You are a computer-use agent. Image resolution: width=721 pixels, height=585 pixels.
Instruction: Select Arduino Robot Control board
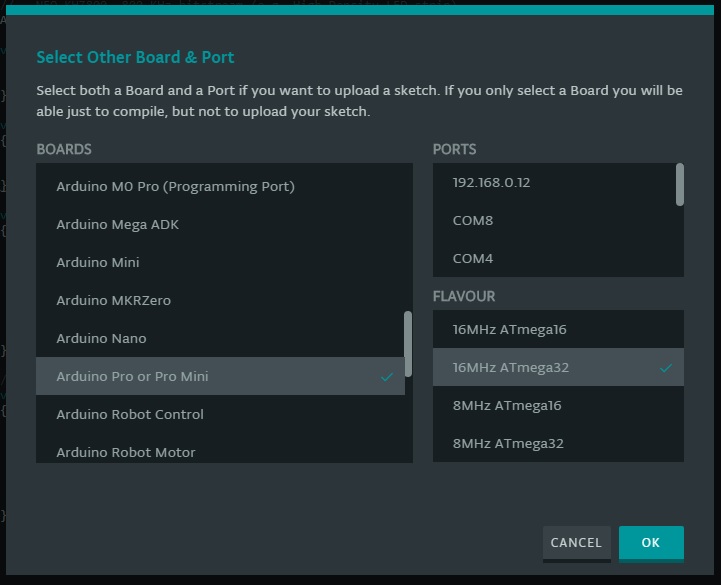pyautogui.click(x=130, y=414)
